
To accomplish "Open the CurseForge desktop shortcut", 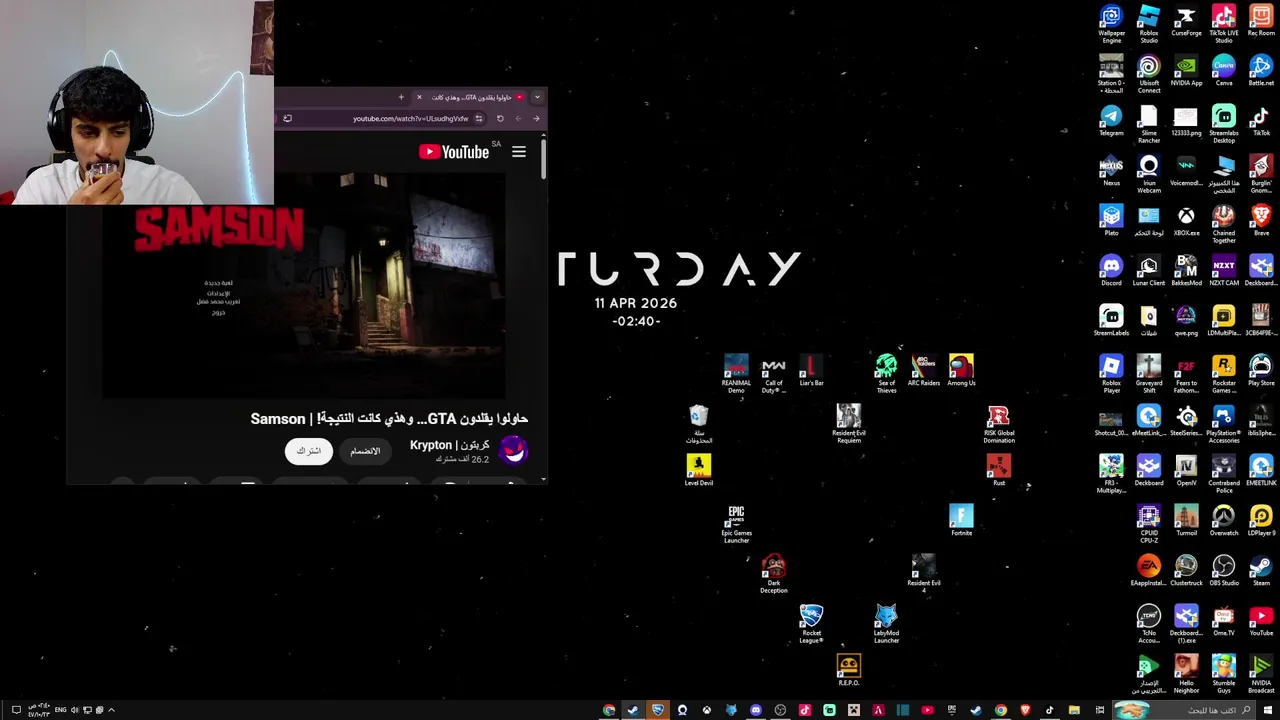I will [x=1186, y=22].
